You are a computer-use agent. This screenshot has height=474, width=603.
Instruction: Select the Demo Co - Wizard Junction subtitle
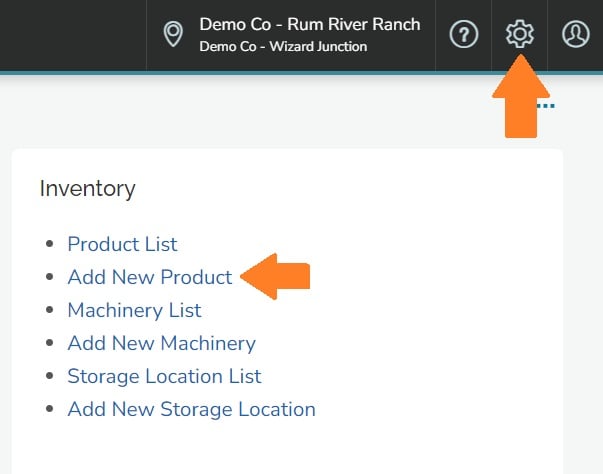pos(283,47)
